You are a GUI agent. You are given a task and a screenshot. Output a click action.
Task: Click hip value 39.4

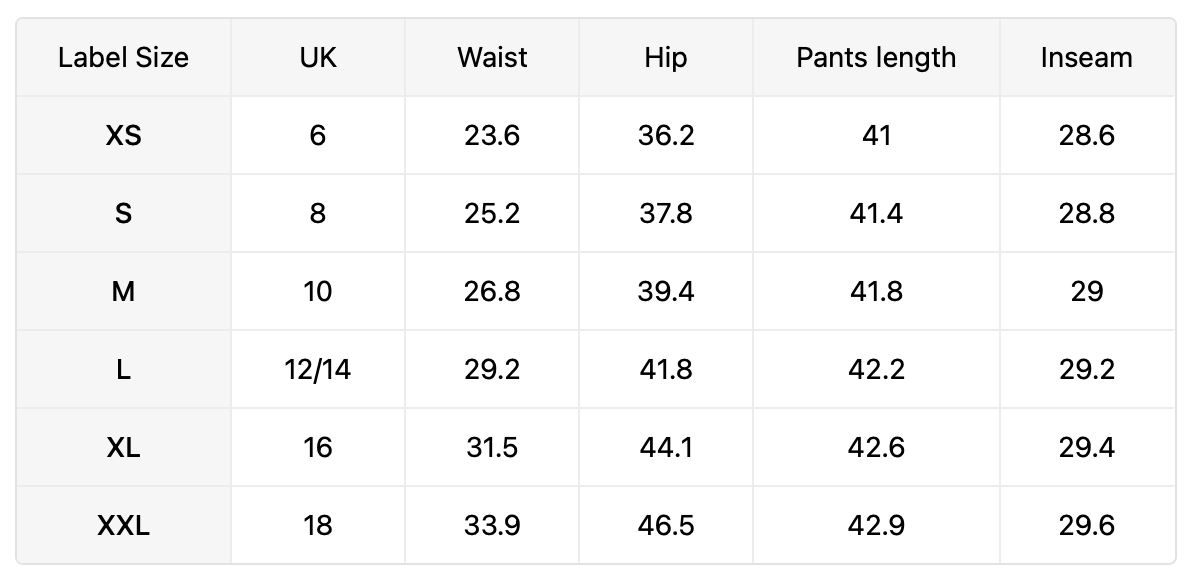pos(666,291)
